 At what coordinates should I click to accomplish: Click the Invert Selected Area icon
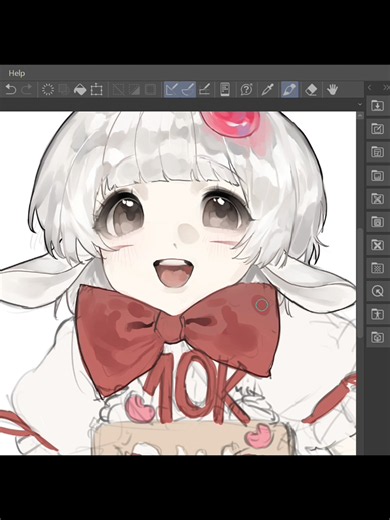click(134, 89)
